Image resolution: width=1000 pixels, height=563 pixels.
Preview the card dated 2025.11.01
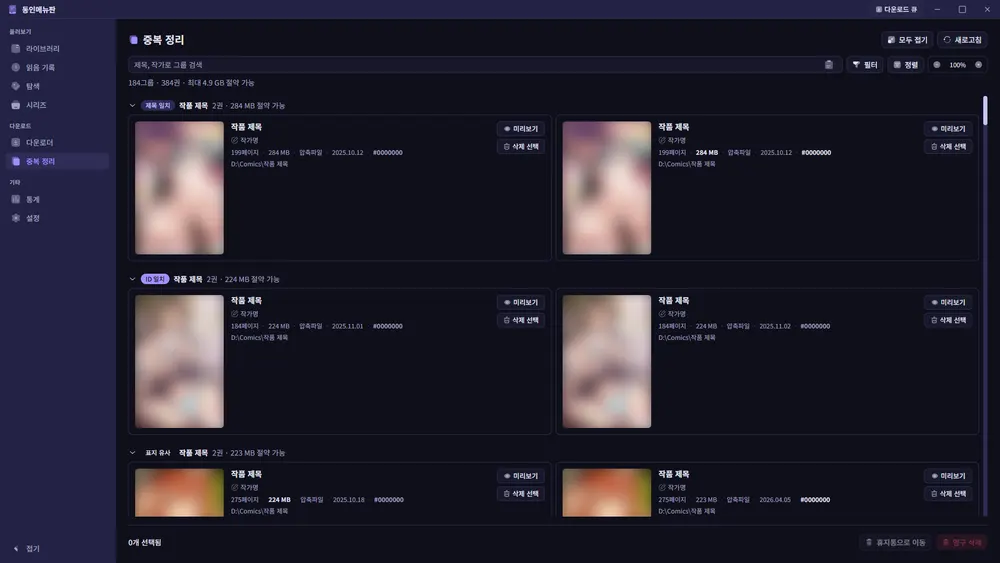click(x=520, y=302)
